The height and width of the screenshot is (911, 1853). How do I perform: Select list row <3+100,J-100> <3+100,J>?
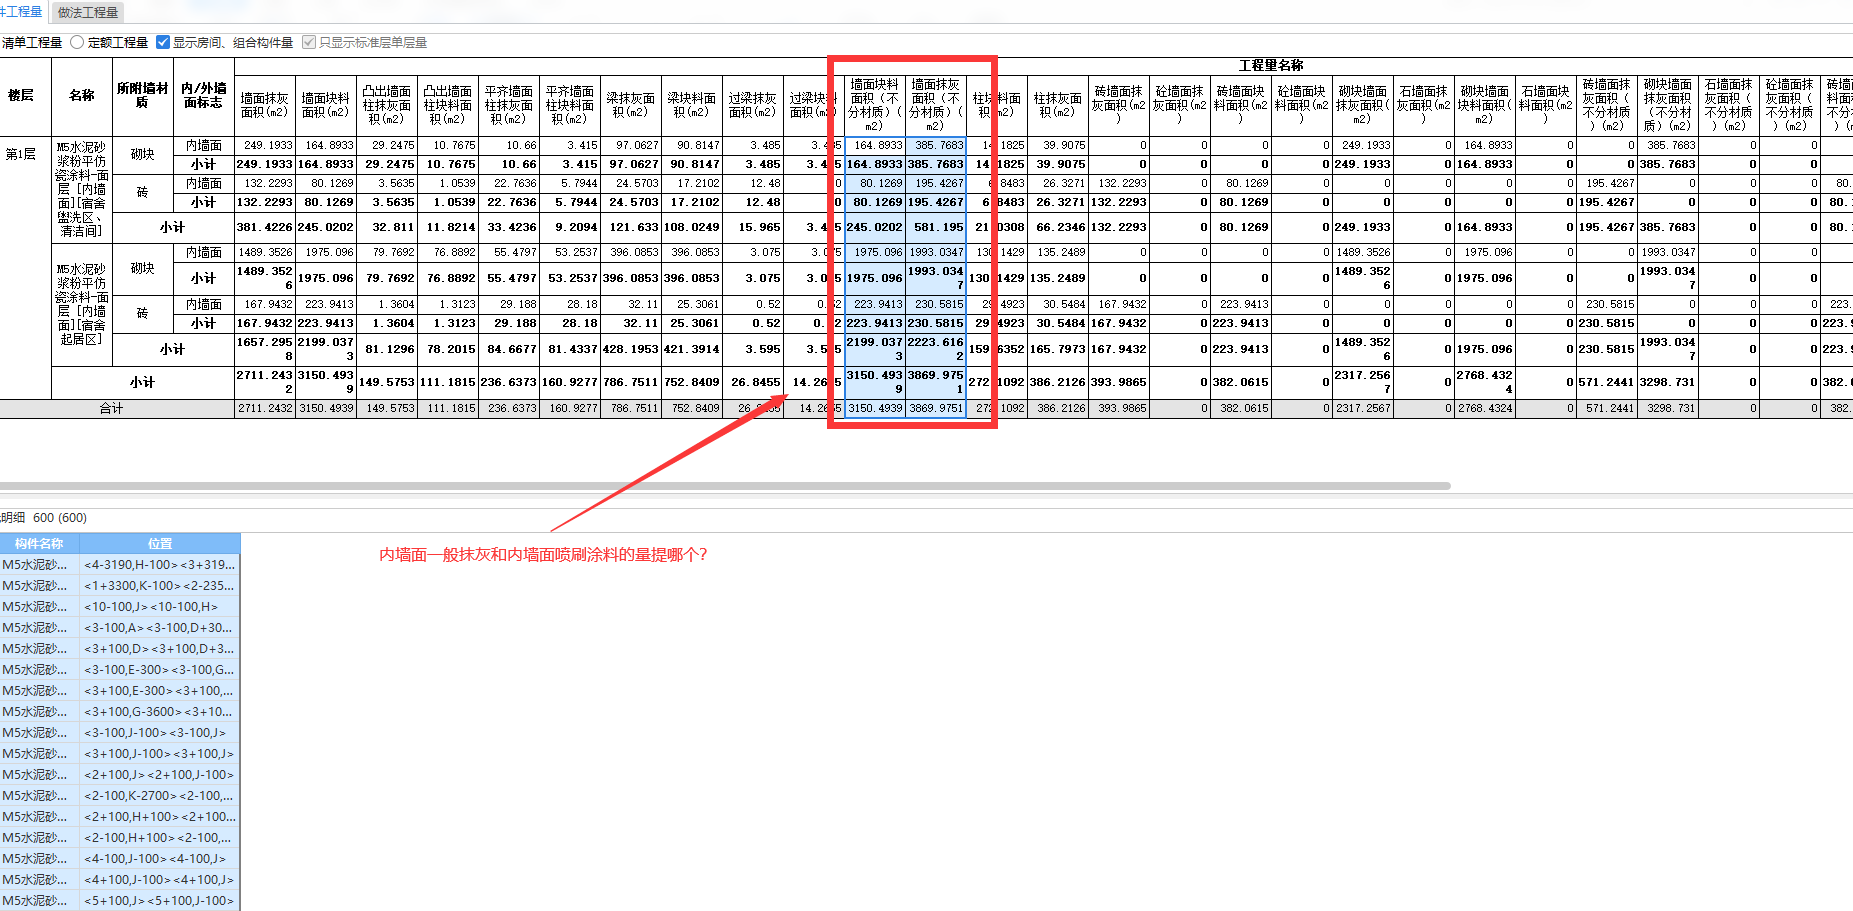click(x=120, y=754)
